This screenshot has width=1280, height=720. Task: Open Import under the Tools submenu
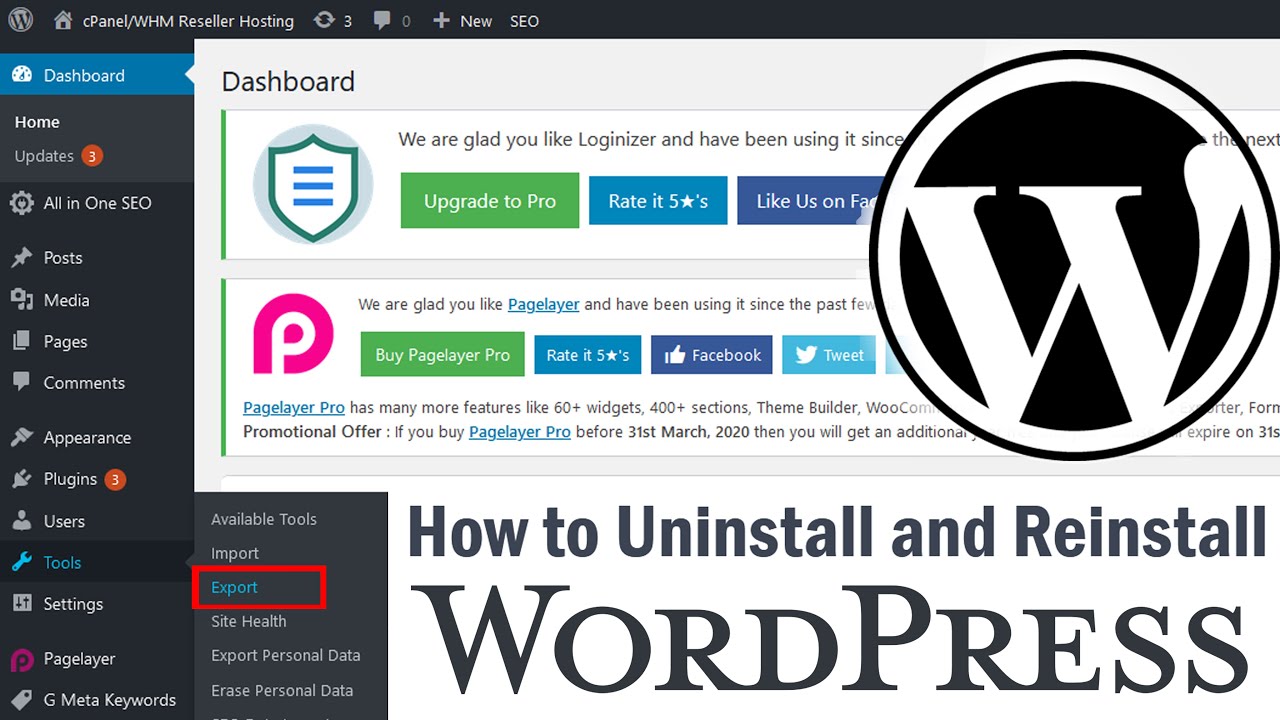(235, 553)
